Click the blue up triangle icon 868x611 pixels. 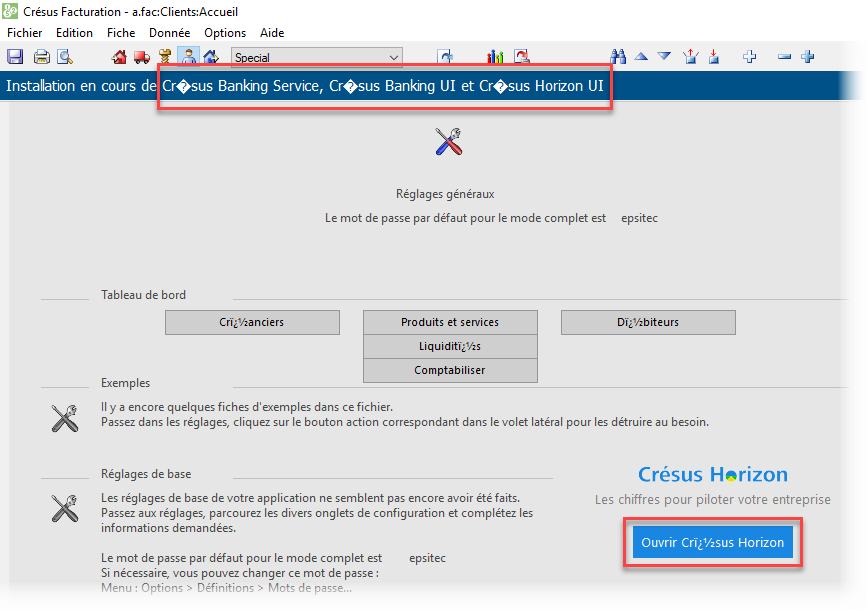coord(641,56)
